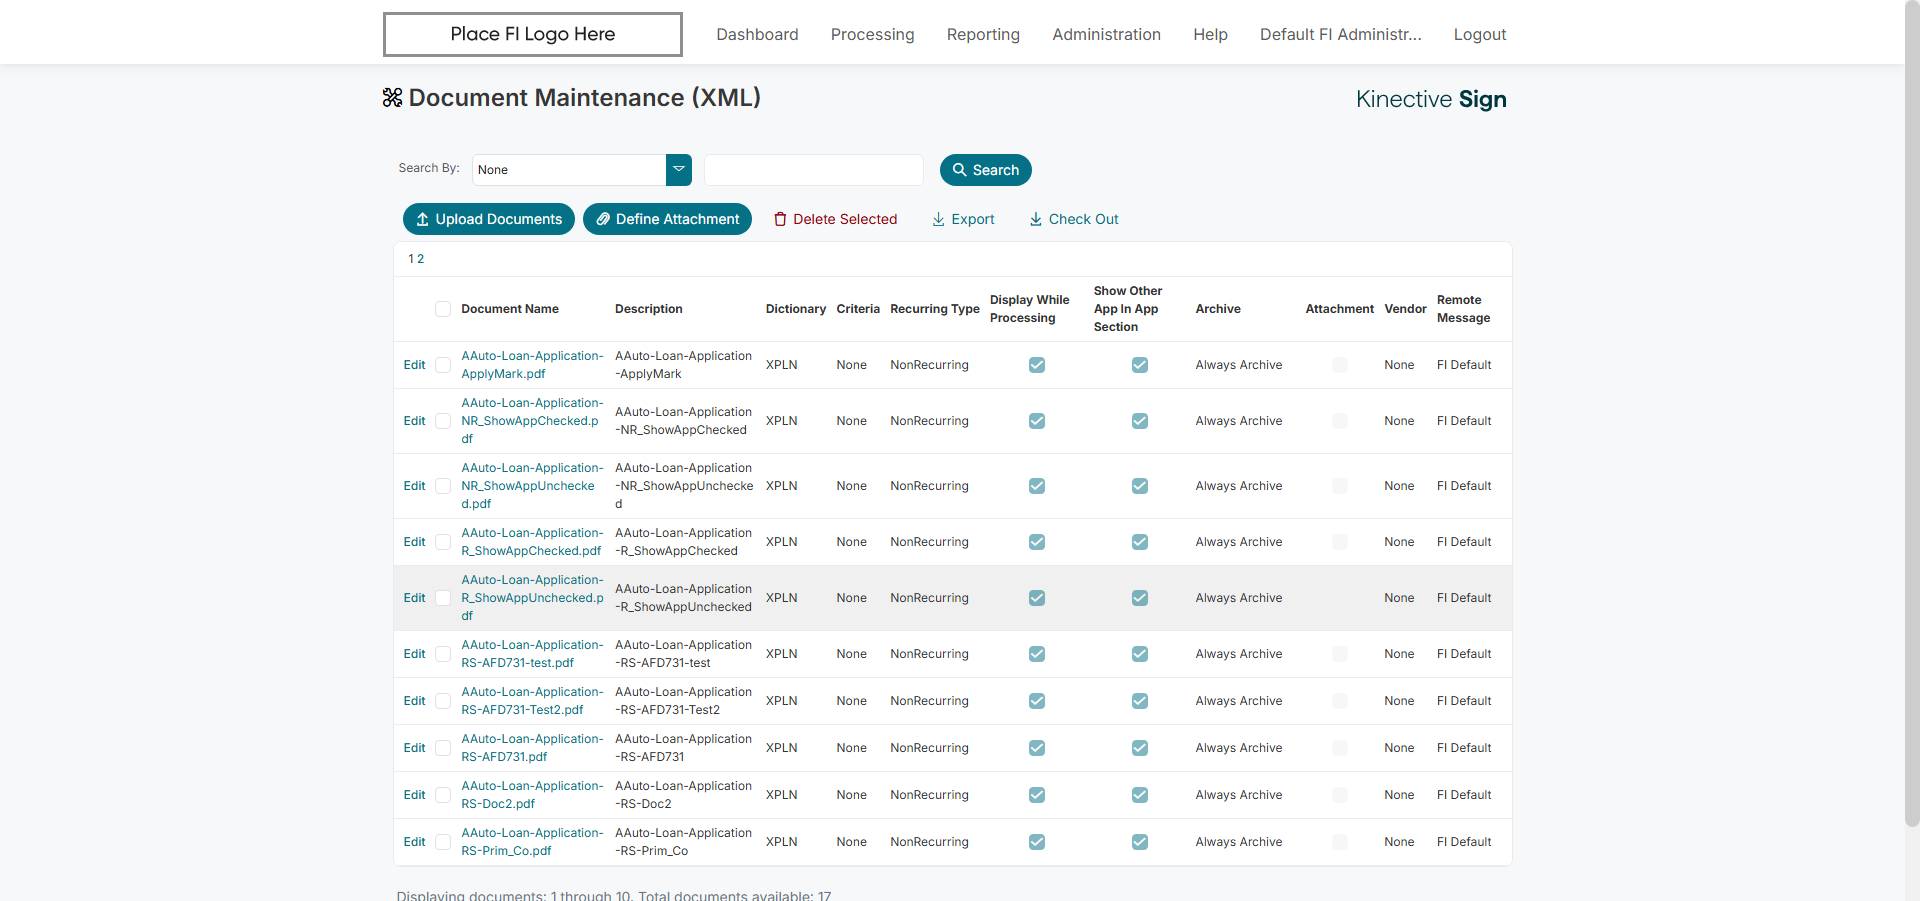The width and height of the screenshot is (1920, 901).
Task: Select the AAuto-Loan-Application-ApplyMark.pdf row checkbox
Action: (x=443, y=365)
